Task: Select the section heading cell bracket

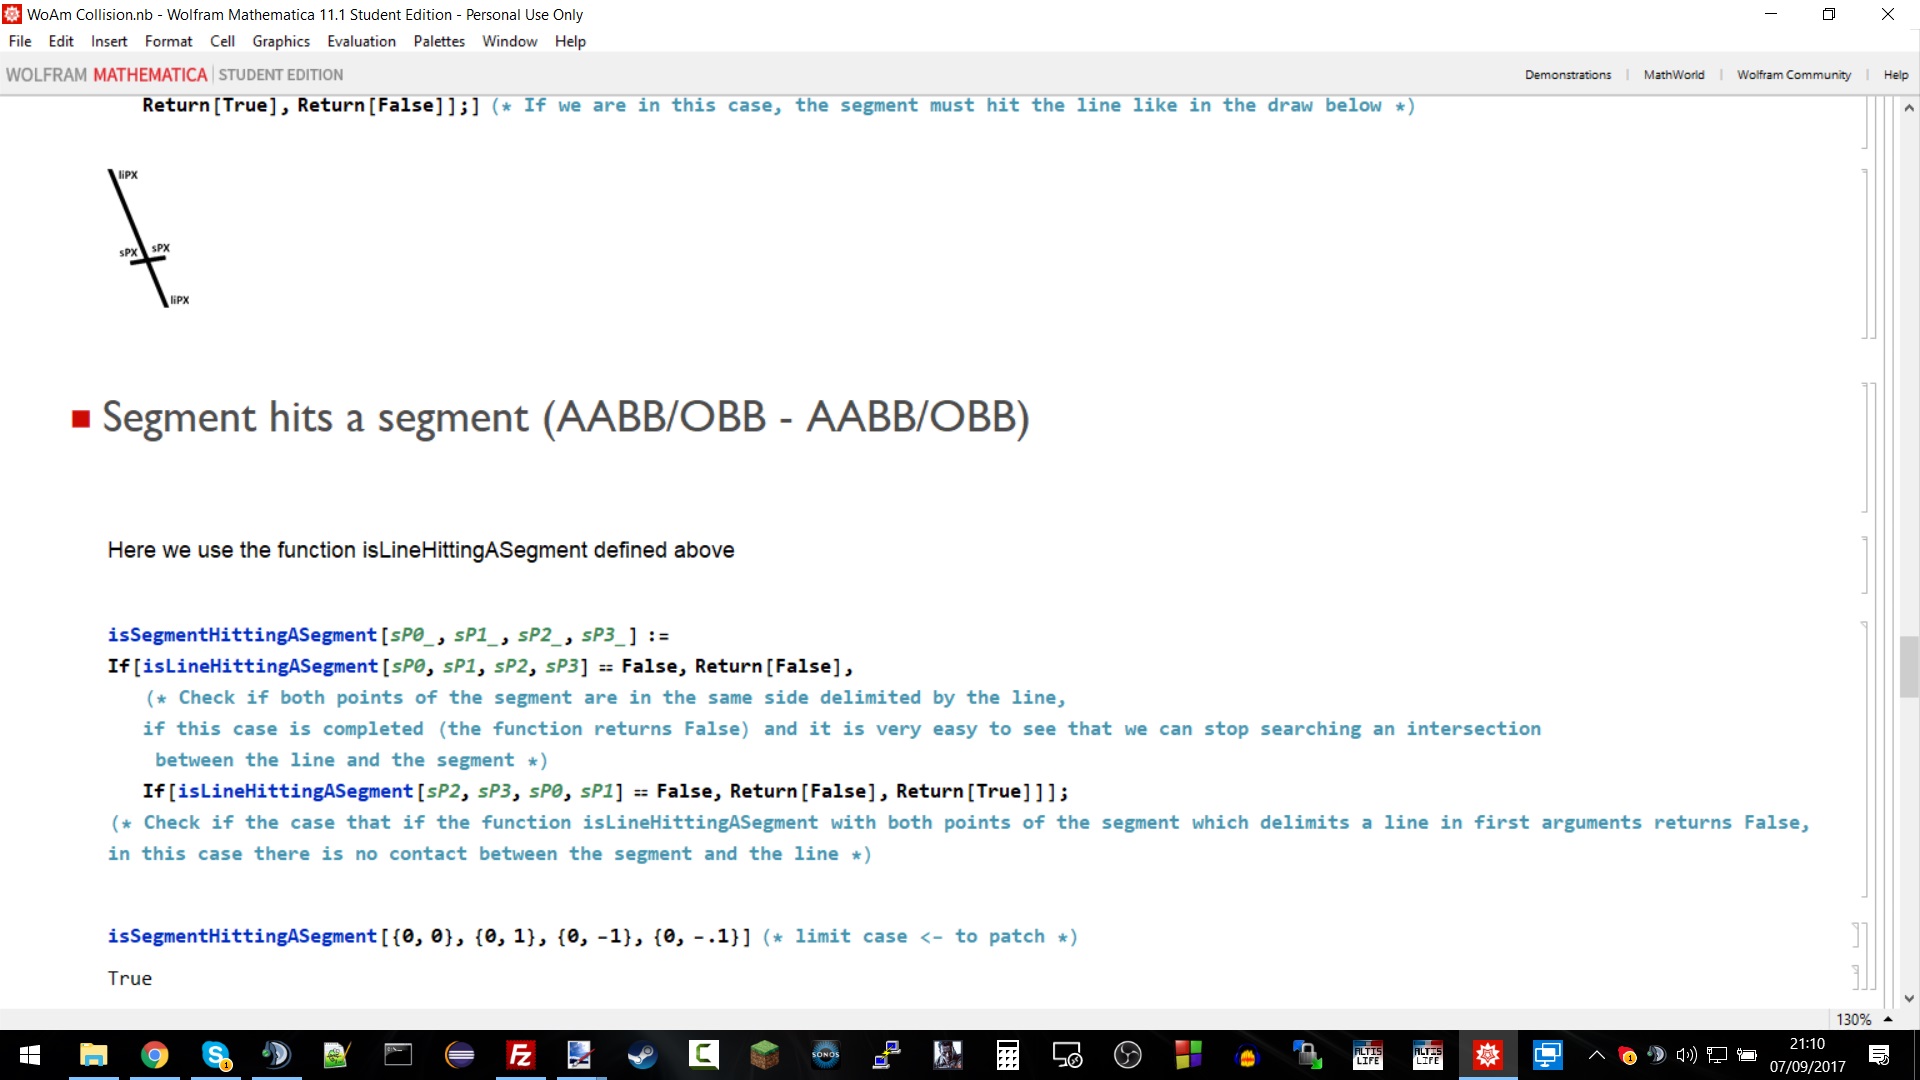Action: click(x=1866, y=447)
